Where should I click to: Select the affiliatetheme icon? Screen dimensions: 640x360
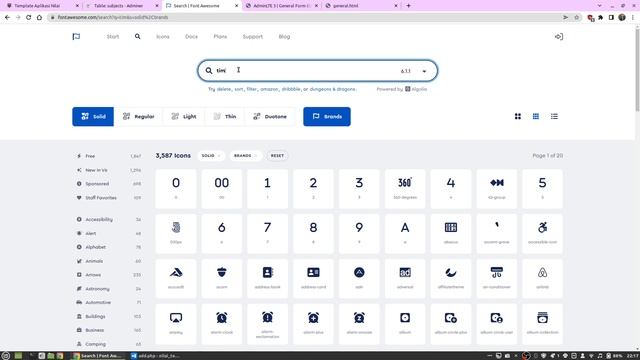click(451, 278)
